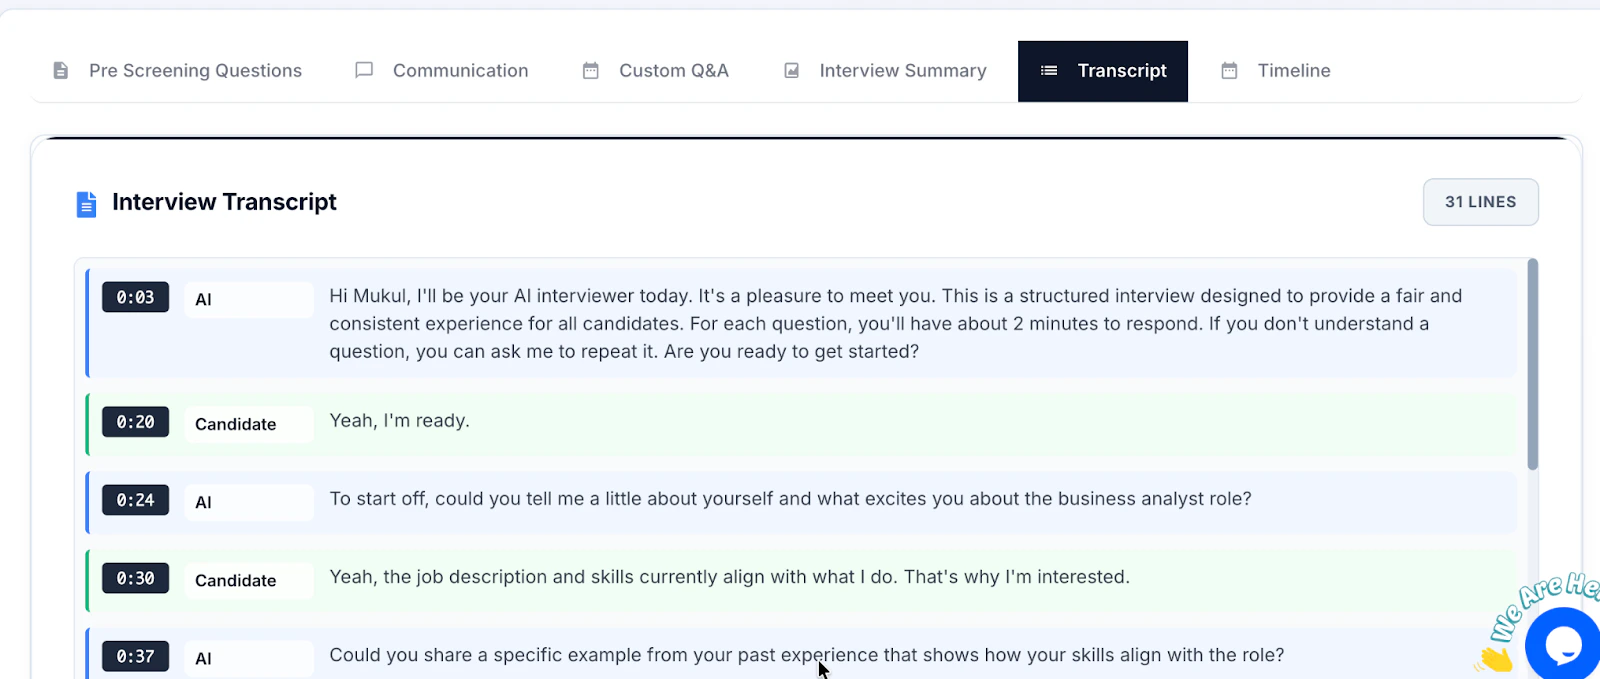
Task: Click the AI speaker label on first message
Action: 247,298
